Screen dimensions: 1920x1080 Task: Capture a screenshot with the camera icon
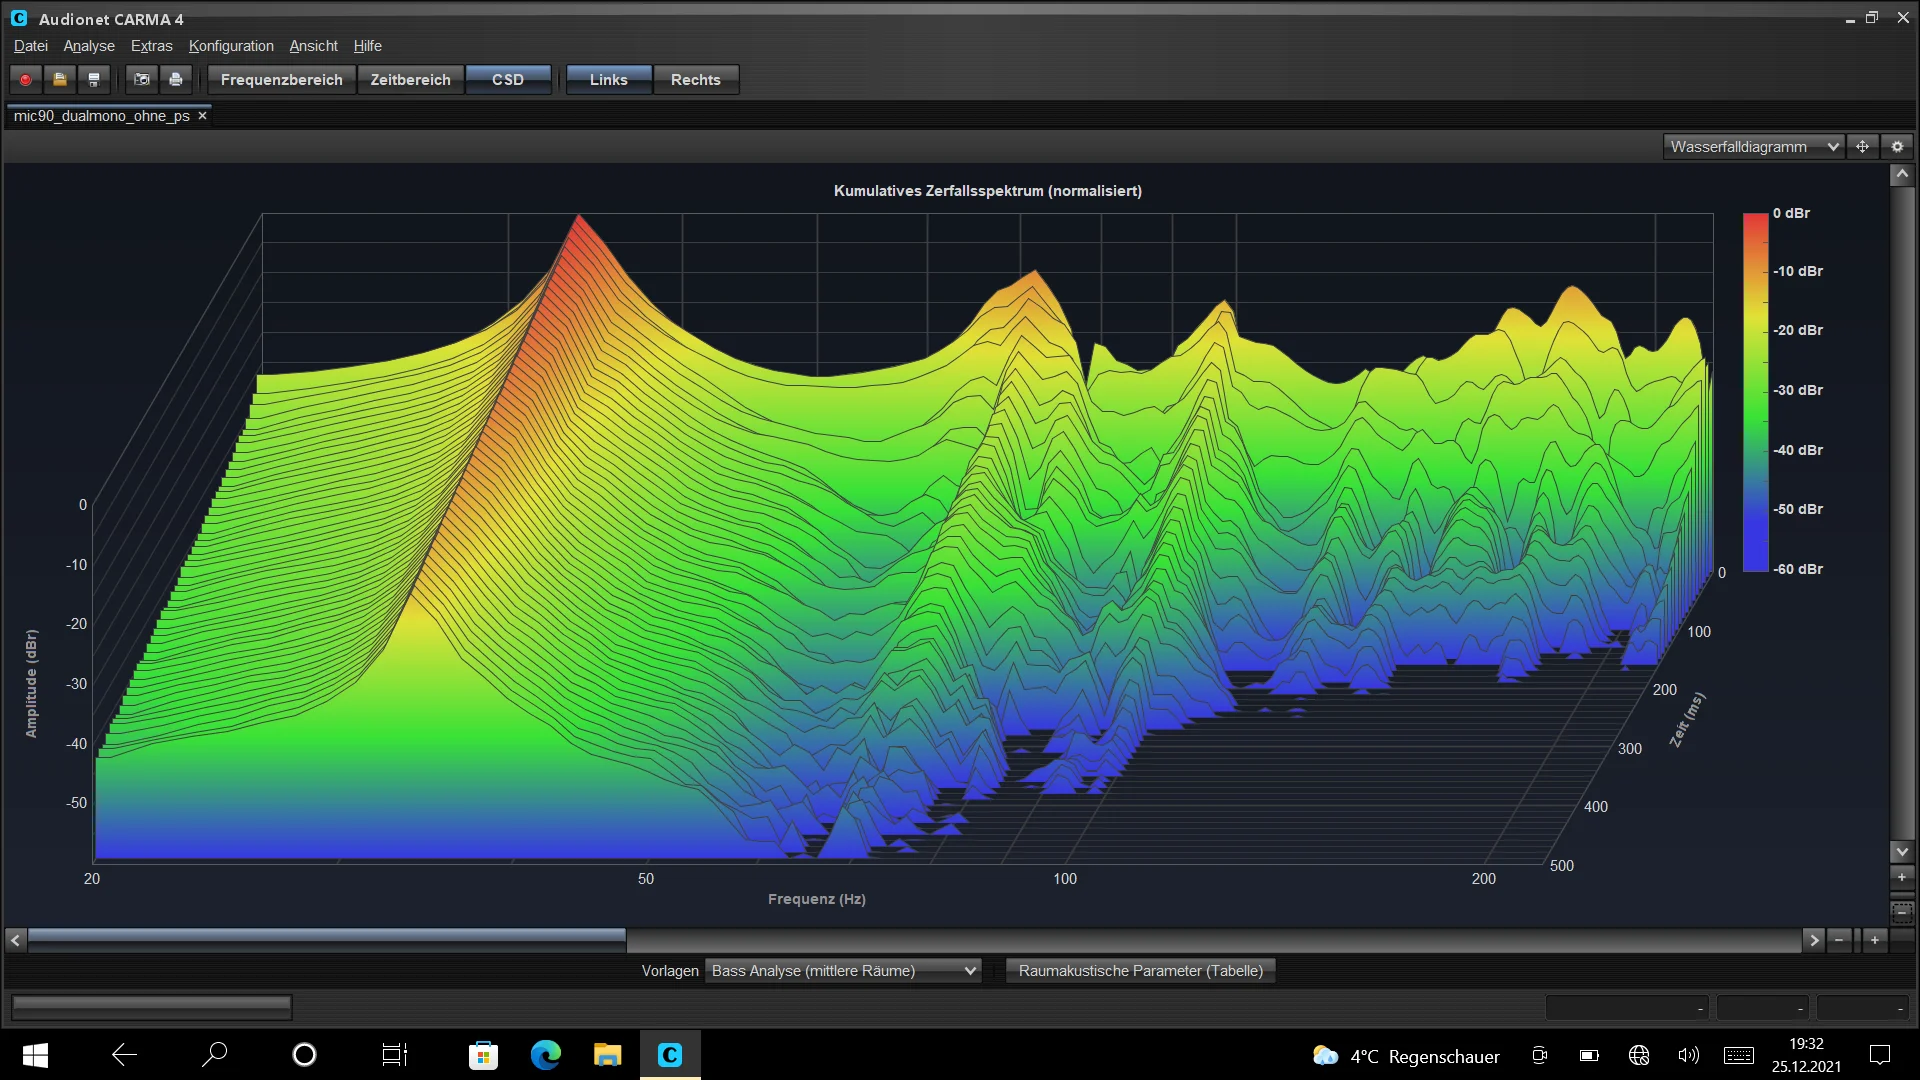[142, 79]
